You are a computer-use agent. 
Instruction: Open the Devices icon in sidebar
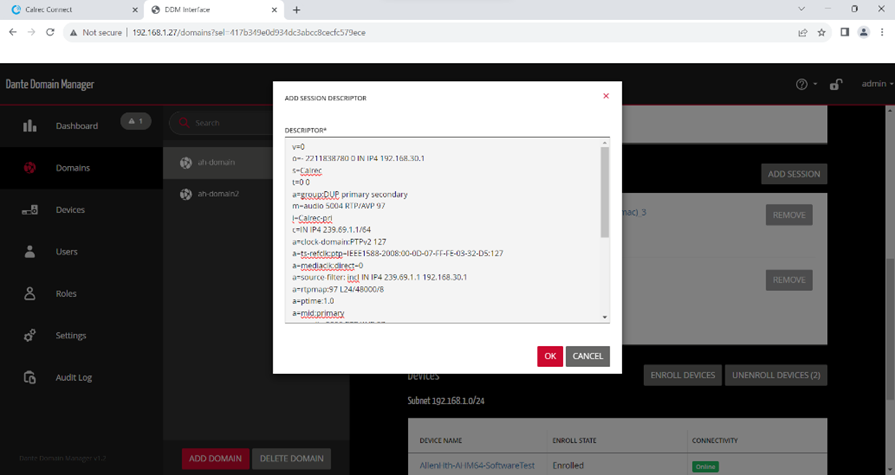tap(30, 210)
